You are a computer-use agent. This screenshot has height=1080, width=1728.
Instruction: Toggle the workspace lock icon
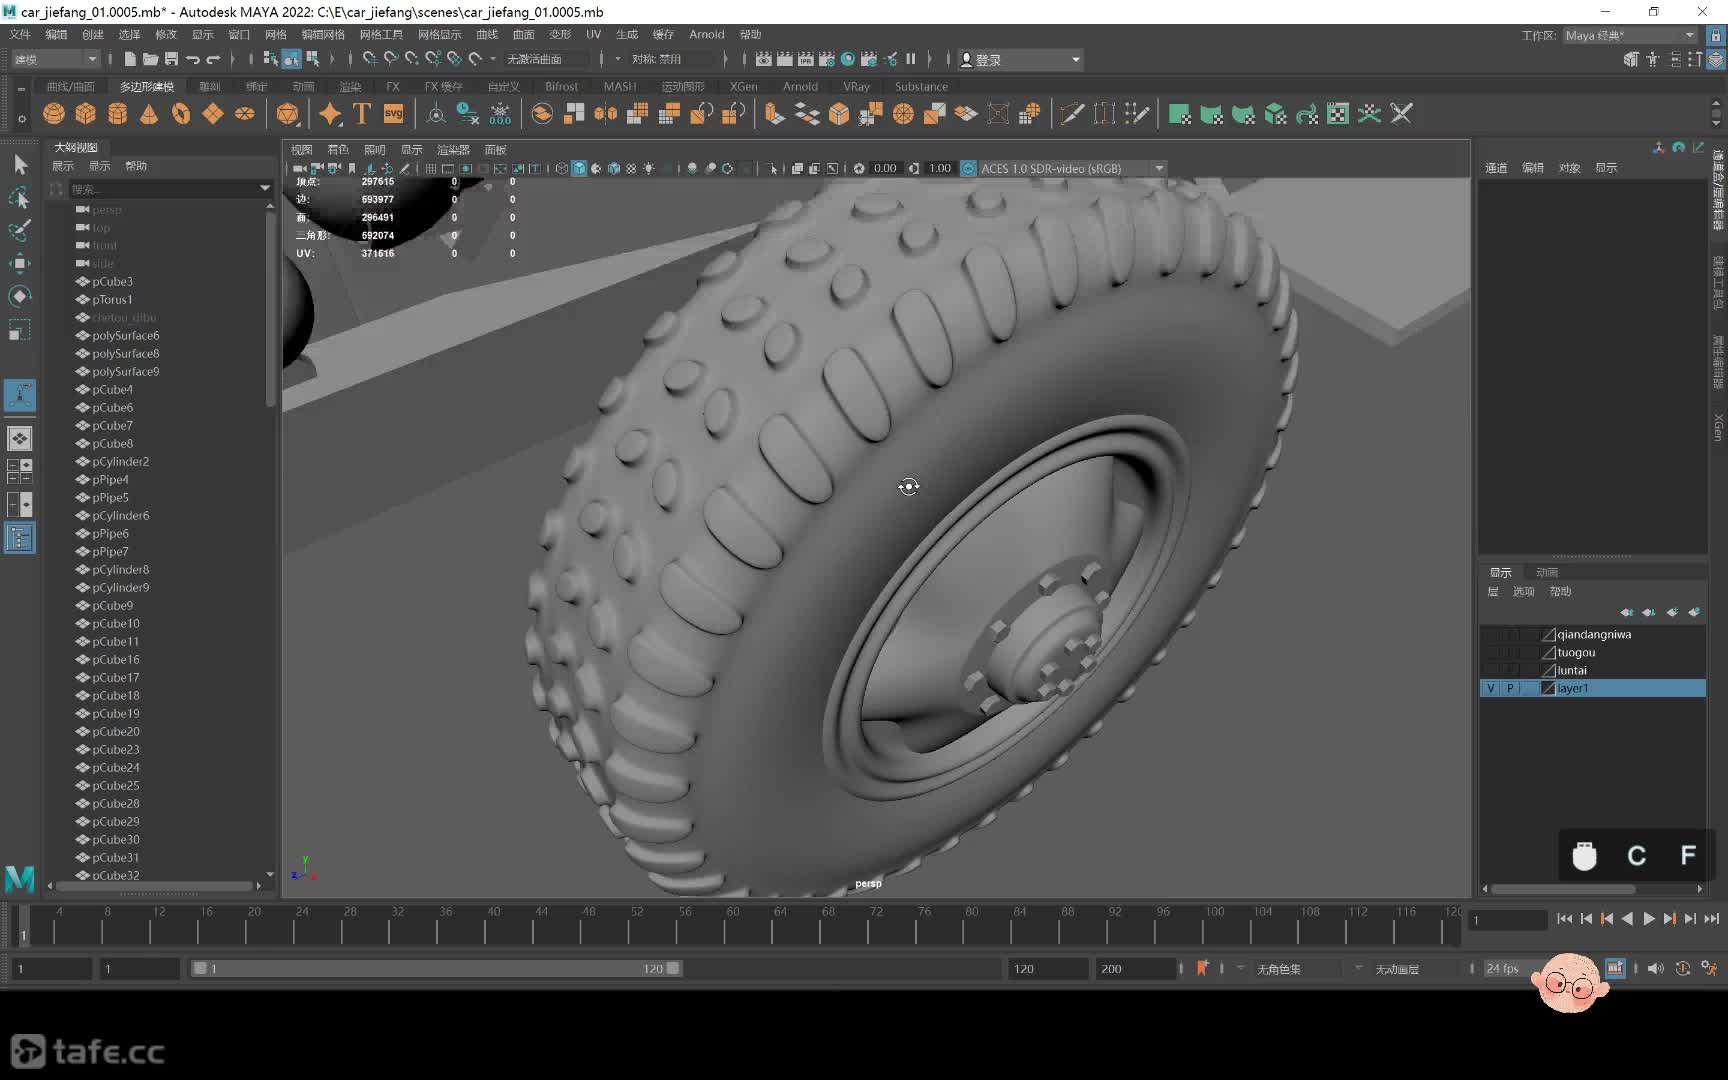point(1716,35)
